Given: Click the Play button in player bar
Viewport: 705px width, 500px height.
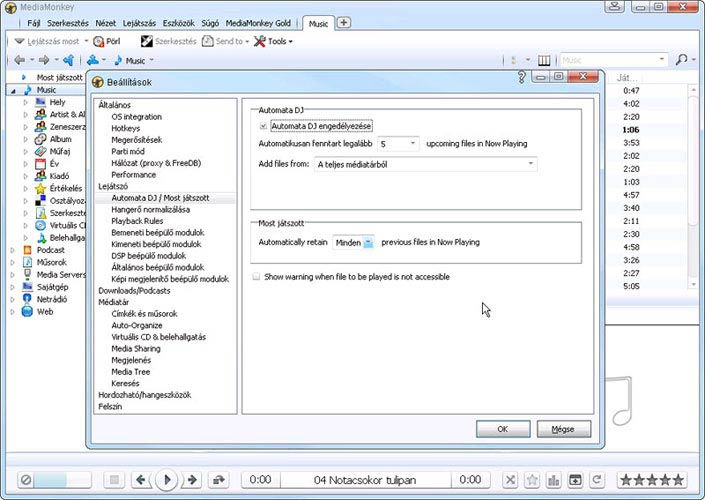Looking at the screenshot, I should point(168,480).
